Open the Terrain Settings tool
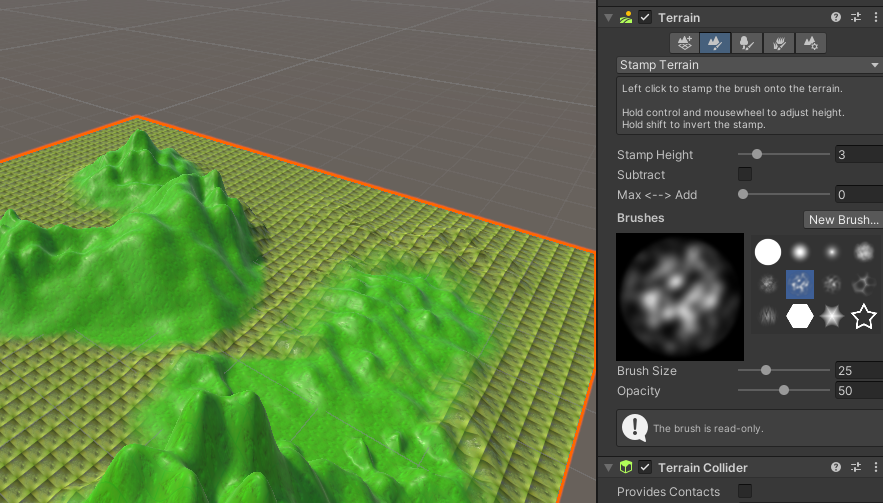 point(811,43)
